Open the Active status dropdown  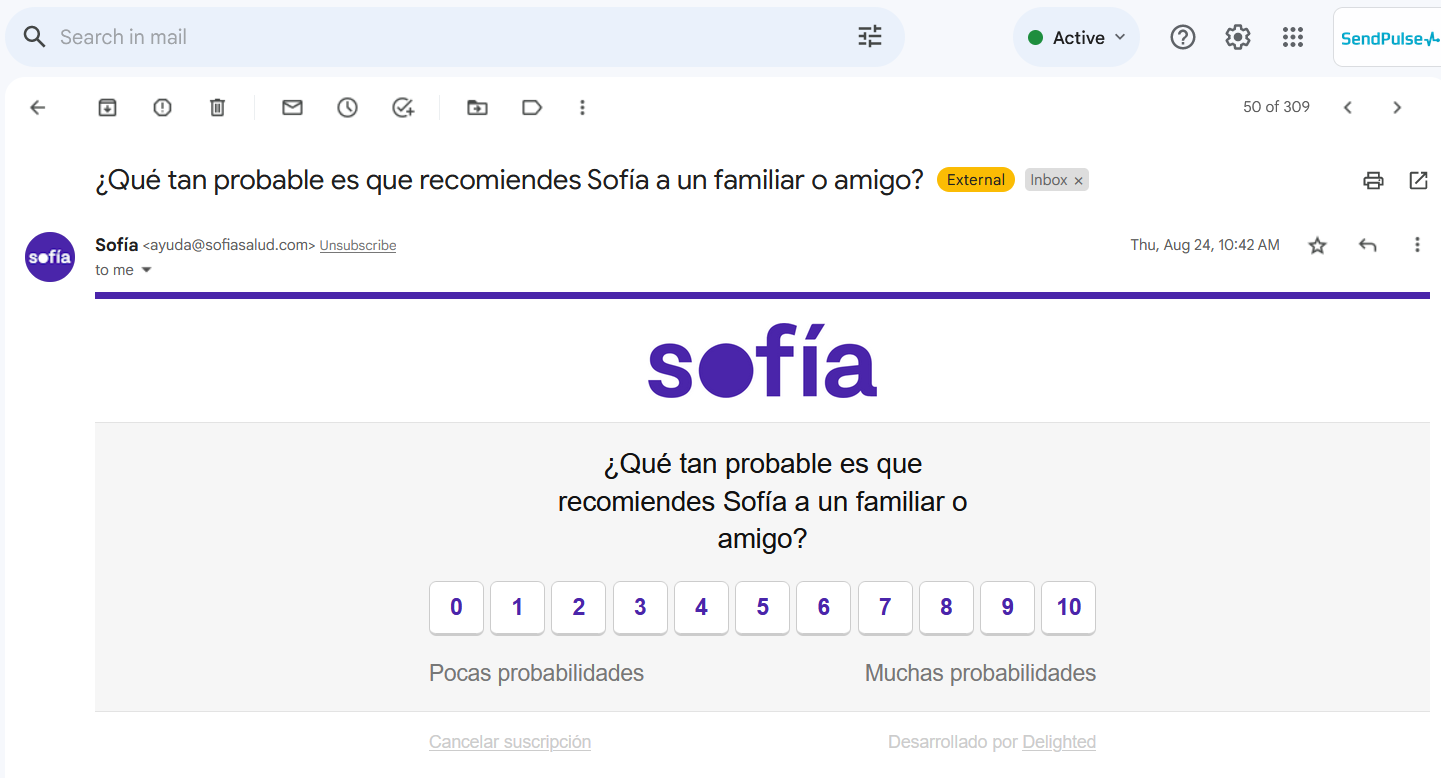click(1076, 37)
